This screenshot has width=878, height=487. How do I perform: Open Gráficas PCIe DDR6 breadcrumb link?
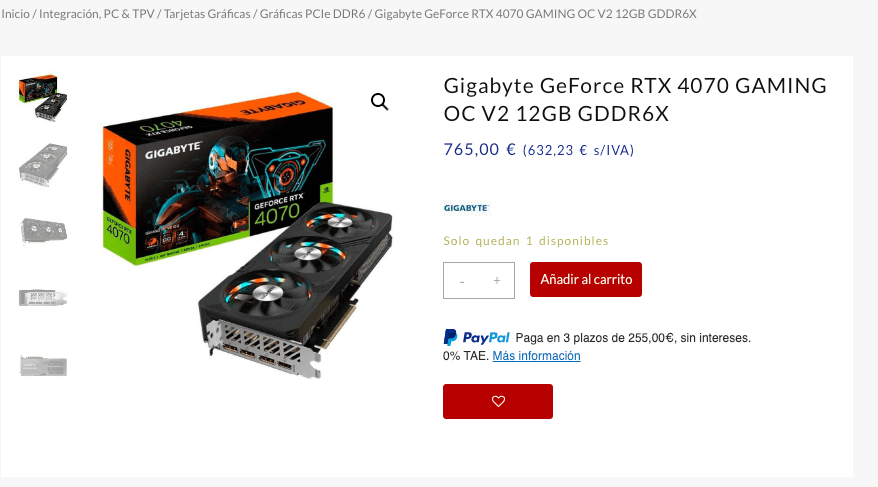(x=312, y=14)
